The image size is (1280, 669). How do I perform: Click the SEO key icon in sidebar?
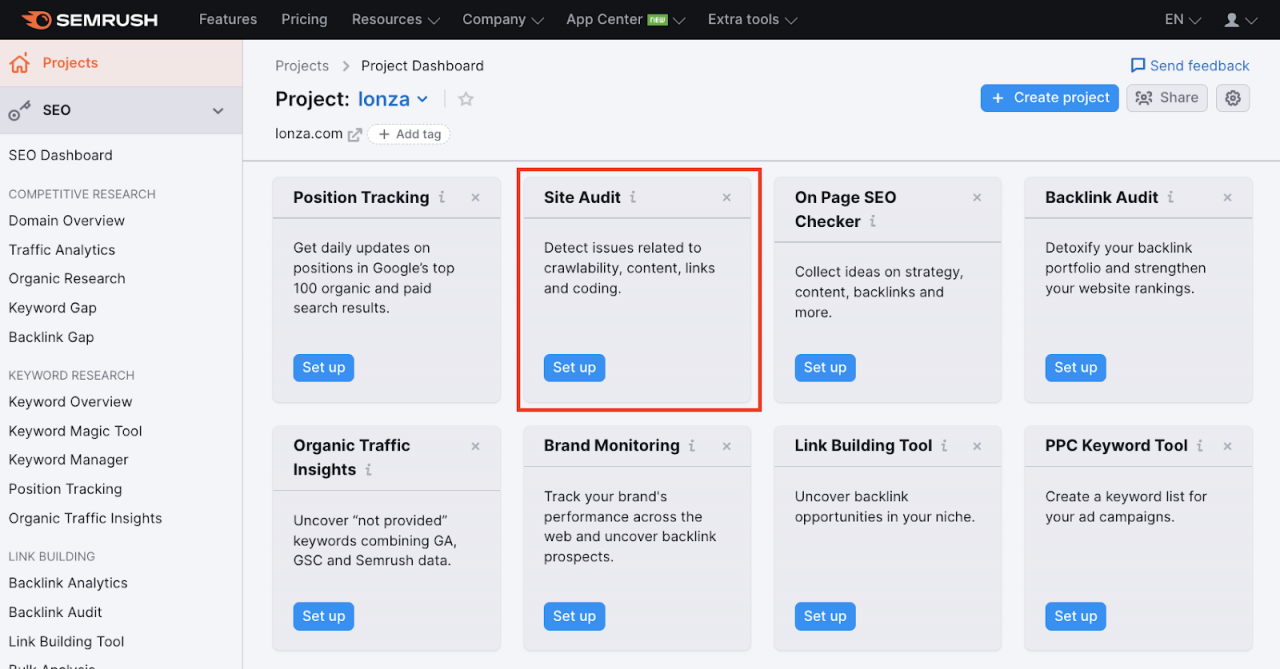[x=20, y=111]
